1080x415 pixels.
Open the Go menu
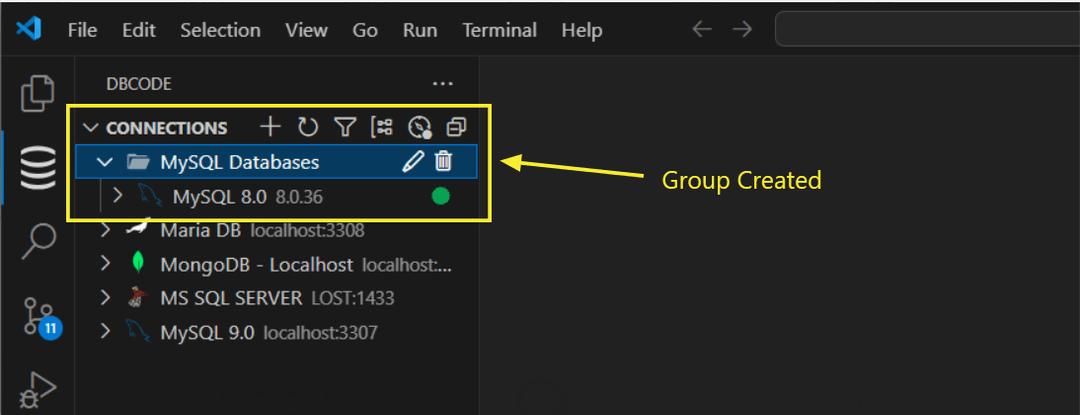click(365, 30)
